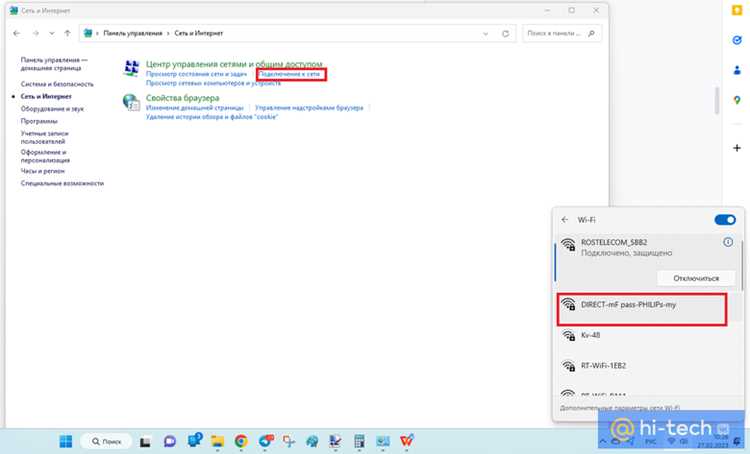Image resolution: width=750 pixels, height=454 pixels.
Task: Open File Explorer from the taskbar
Action: click(x=218, y=441)
